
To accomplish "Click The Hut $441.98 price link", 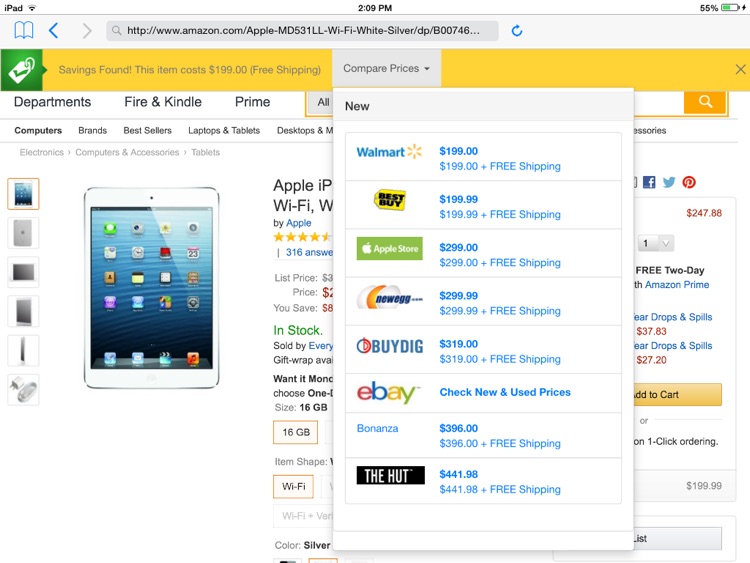I will coord(458,475).
